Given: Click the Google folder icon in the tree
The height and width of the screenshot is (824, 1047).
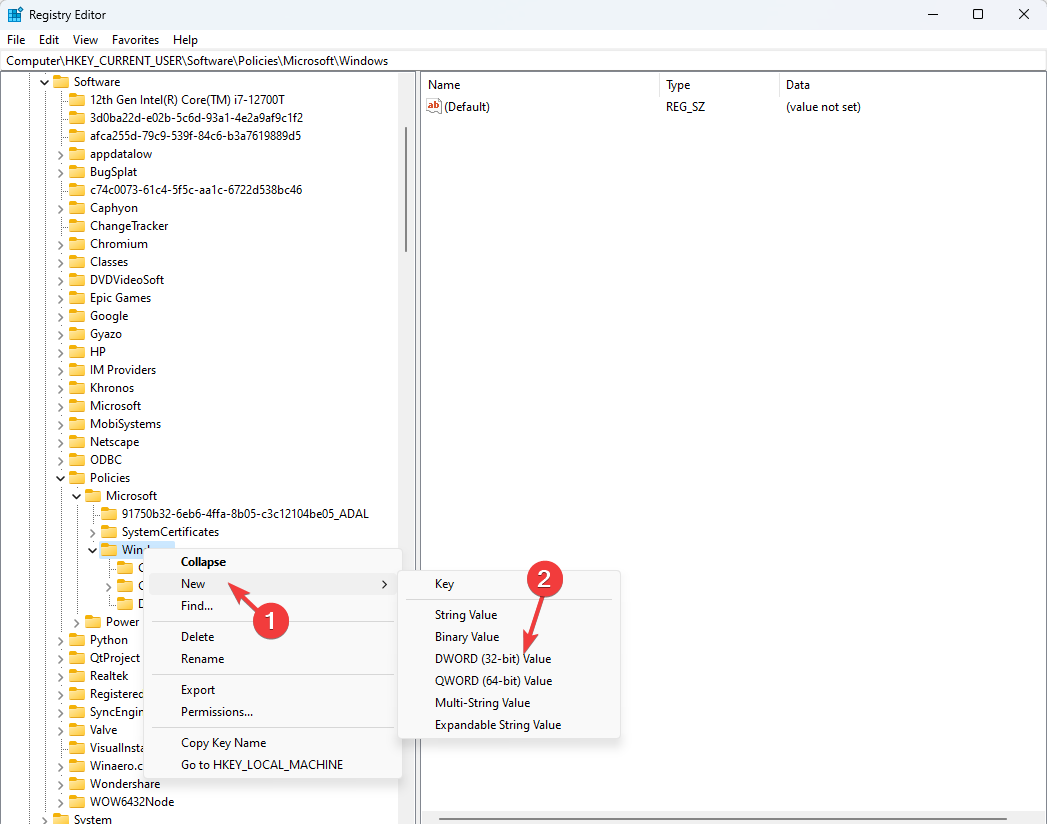Looking at the screenshot, I should 77,315.
